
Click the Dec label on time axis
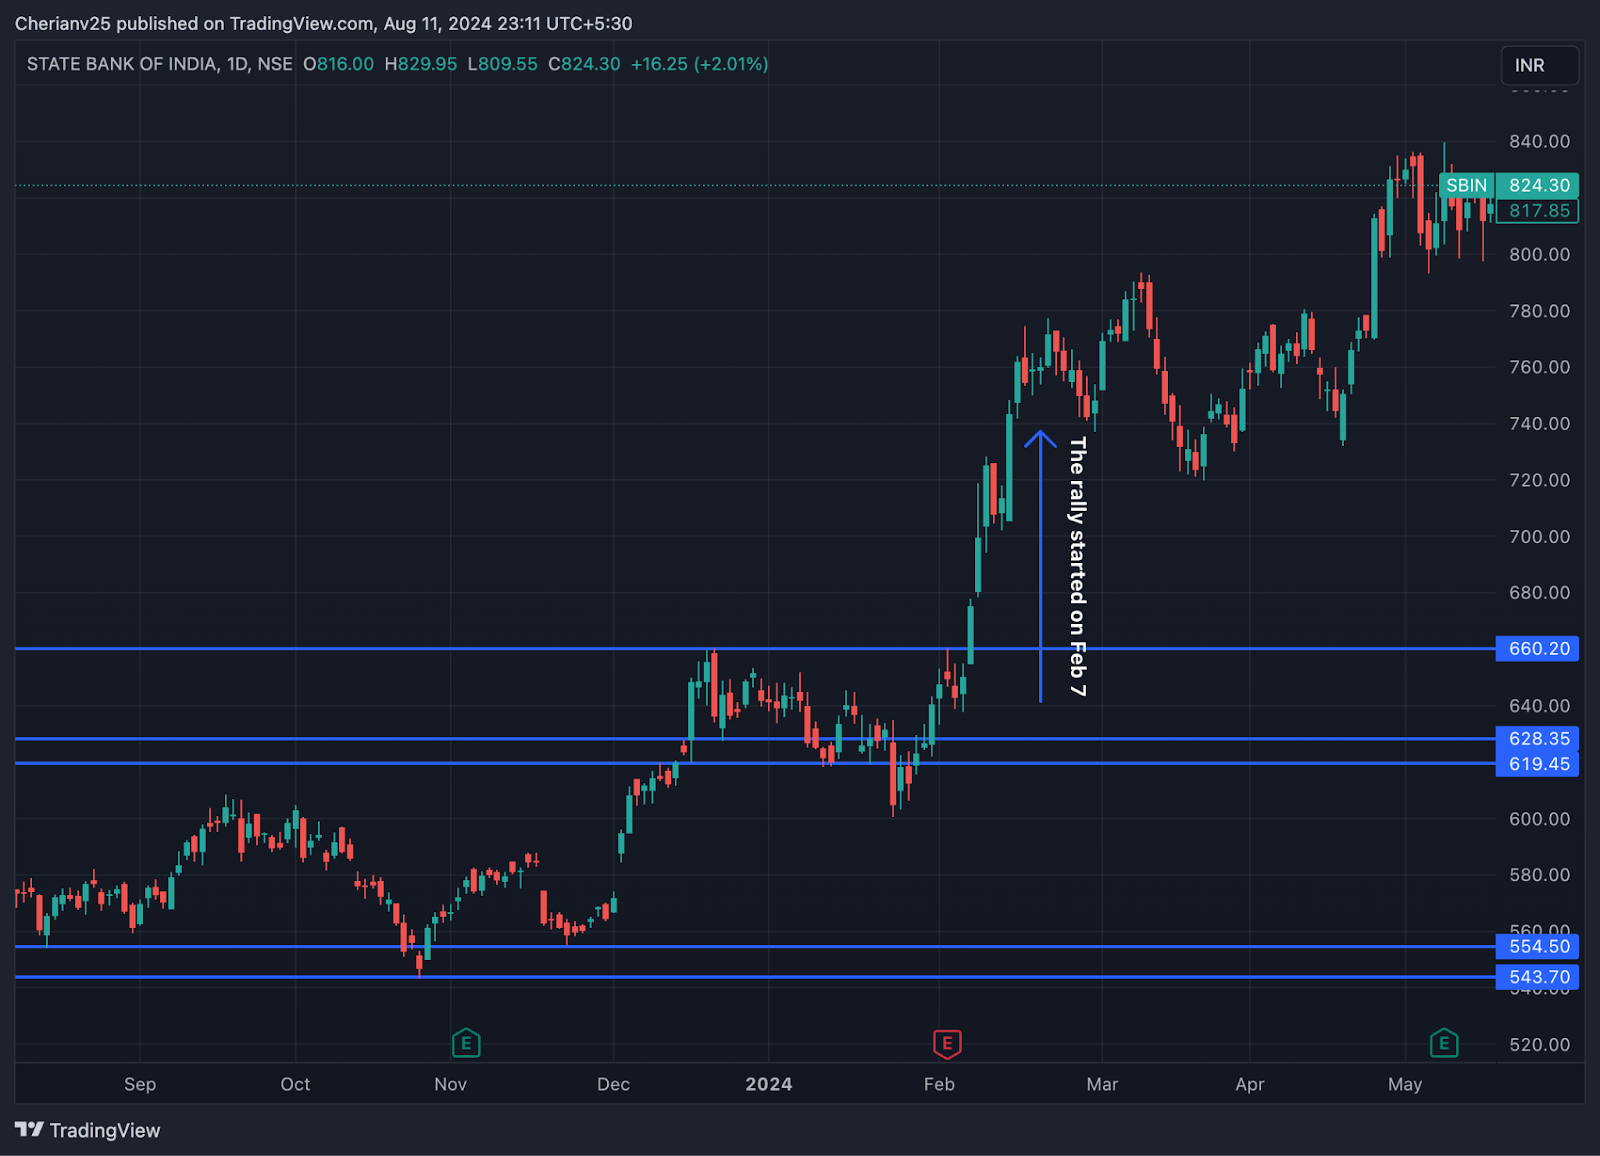pos(613,1084)
